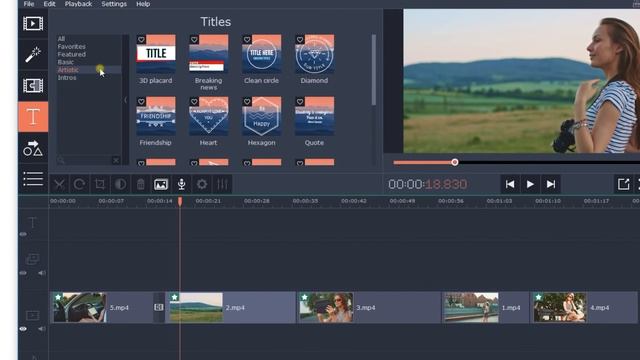Viewport: 640px width, 360px height.
Task: Favorite the 3D placard title
Action: click(141, 40)
